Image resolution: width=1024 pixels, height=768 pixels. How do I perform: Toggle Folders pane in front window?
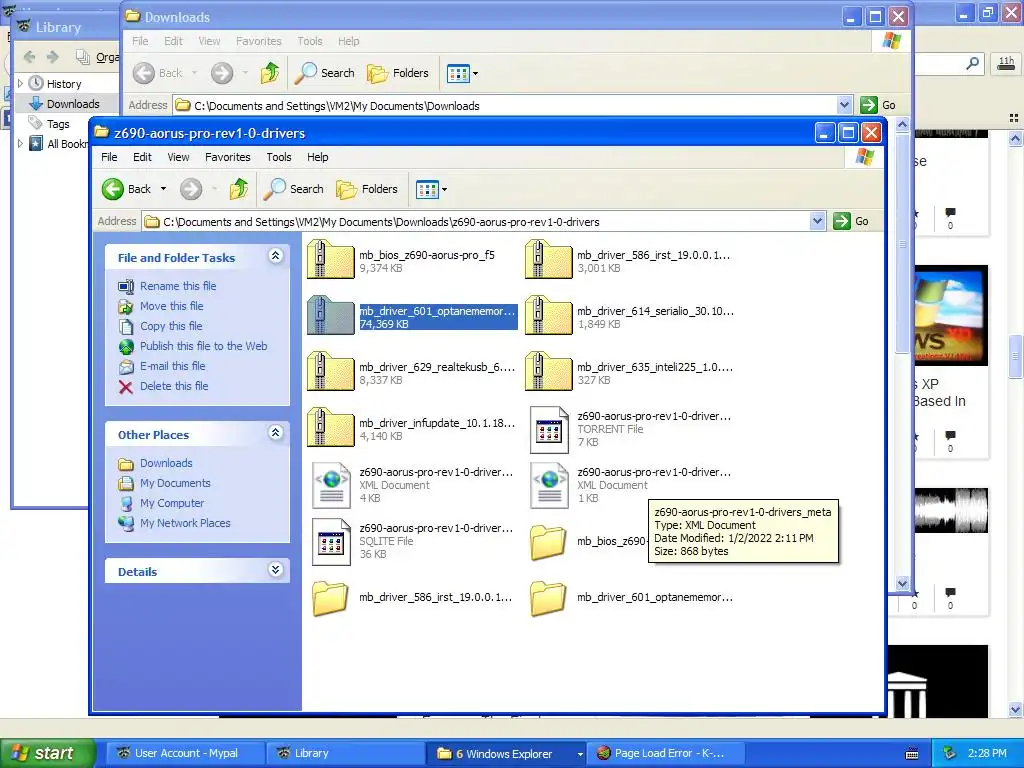point(367,189)
